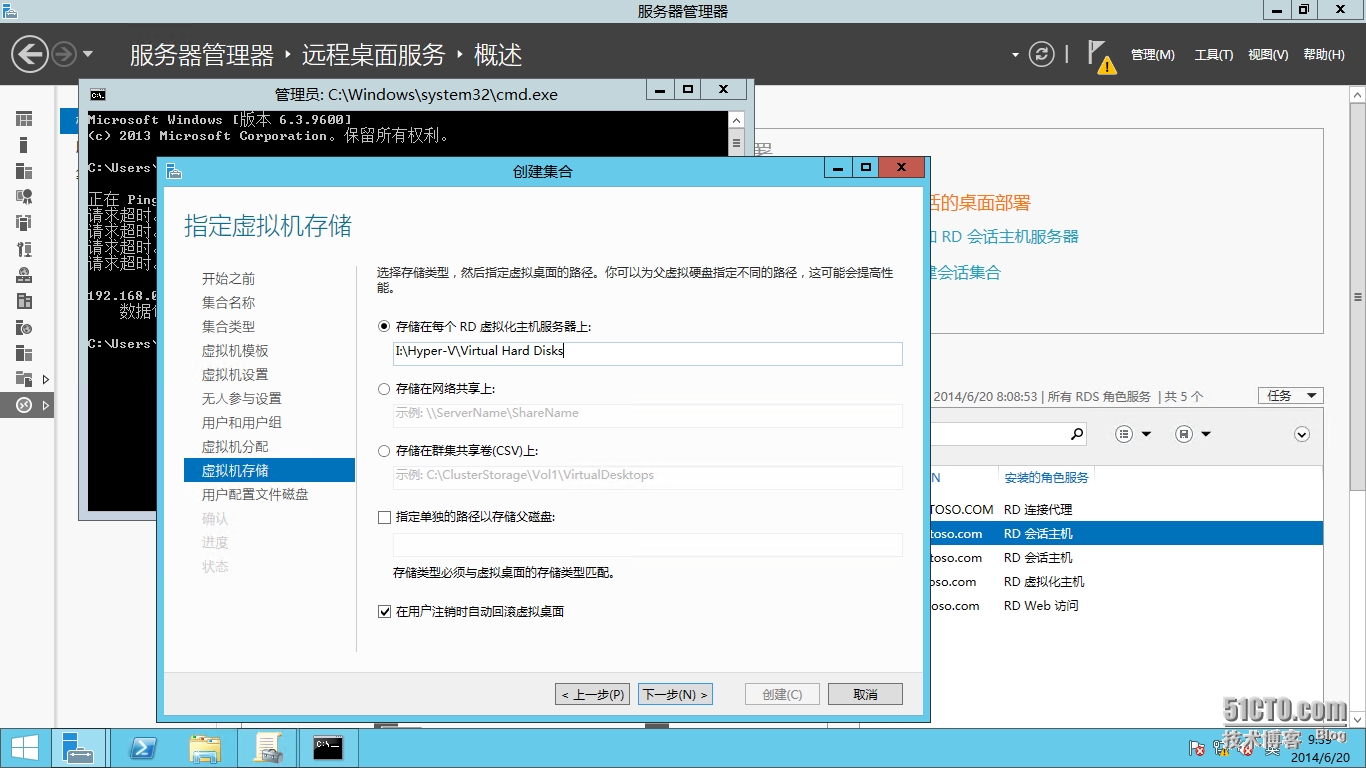Select the certificate ribbon icon in sidebar

(24, 197)
